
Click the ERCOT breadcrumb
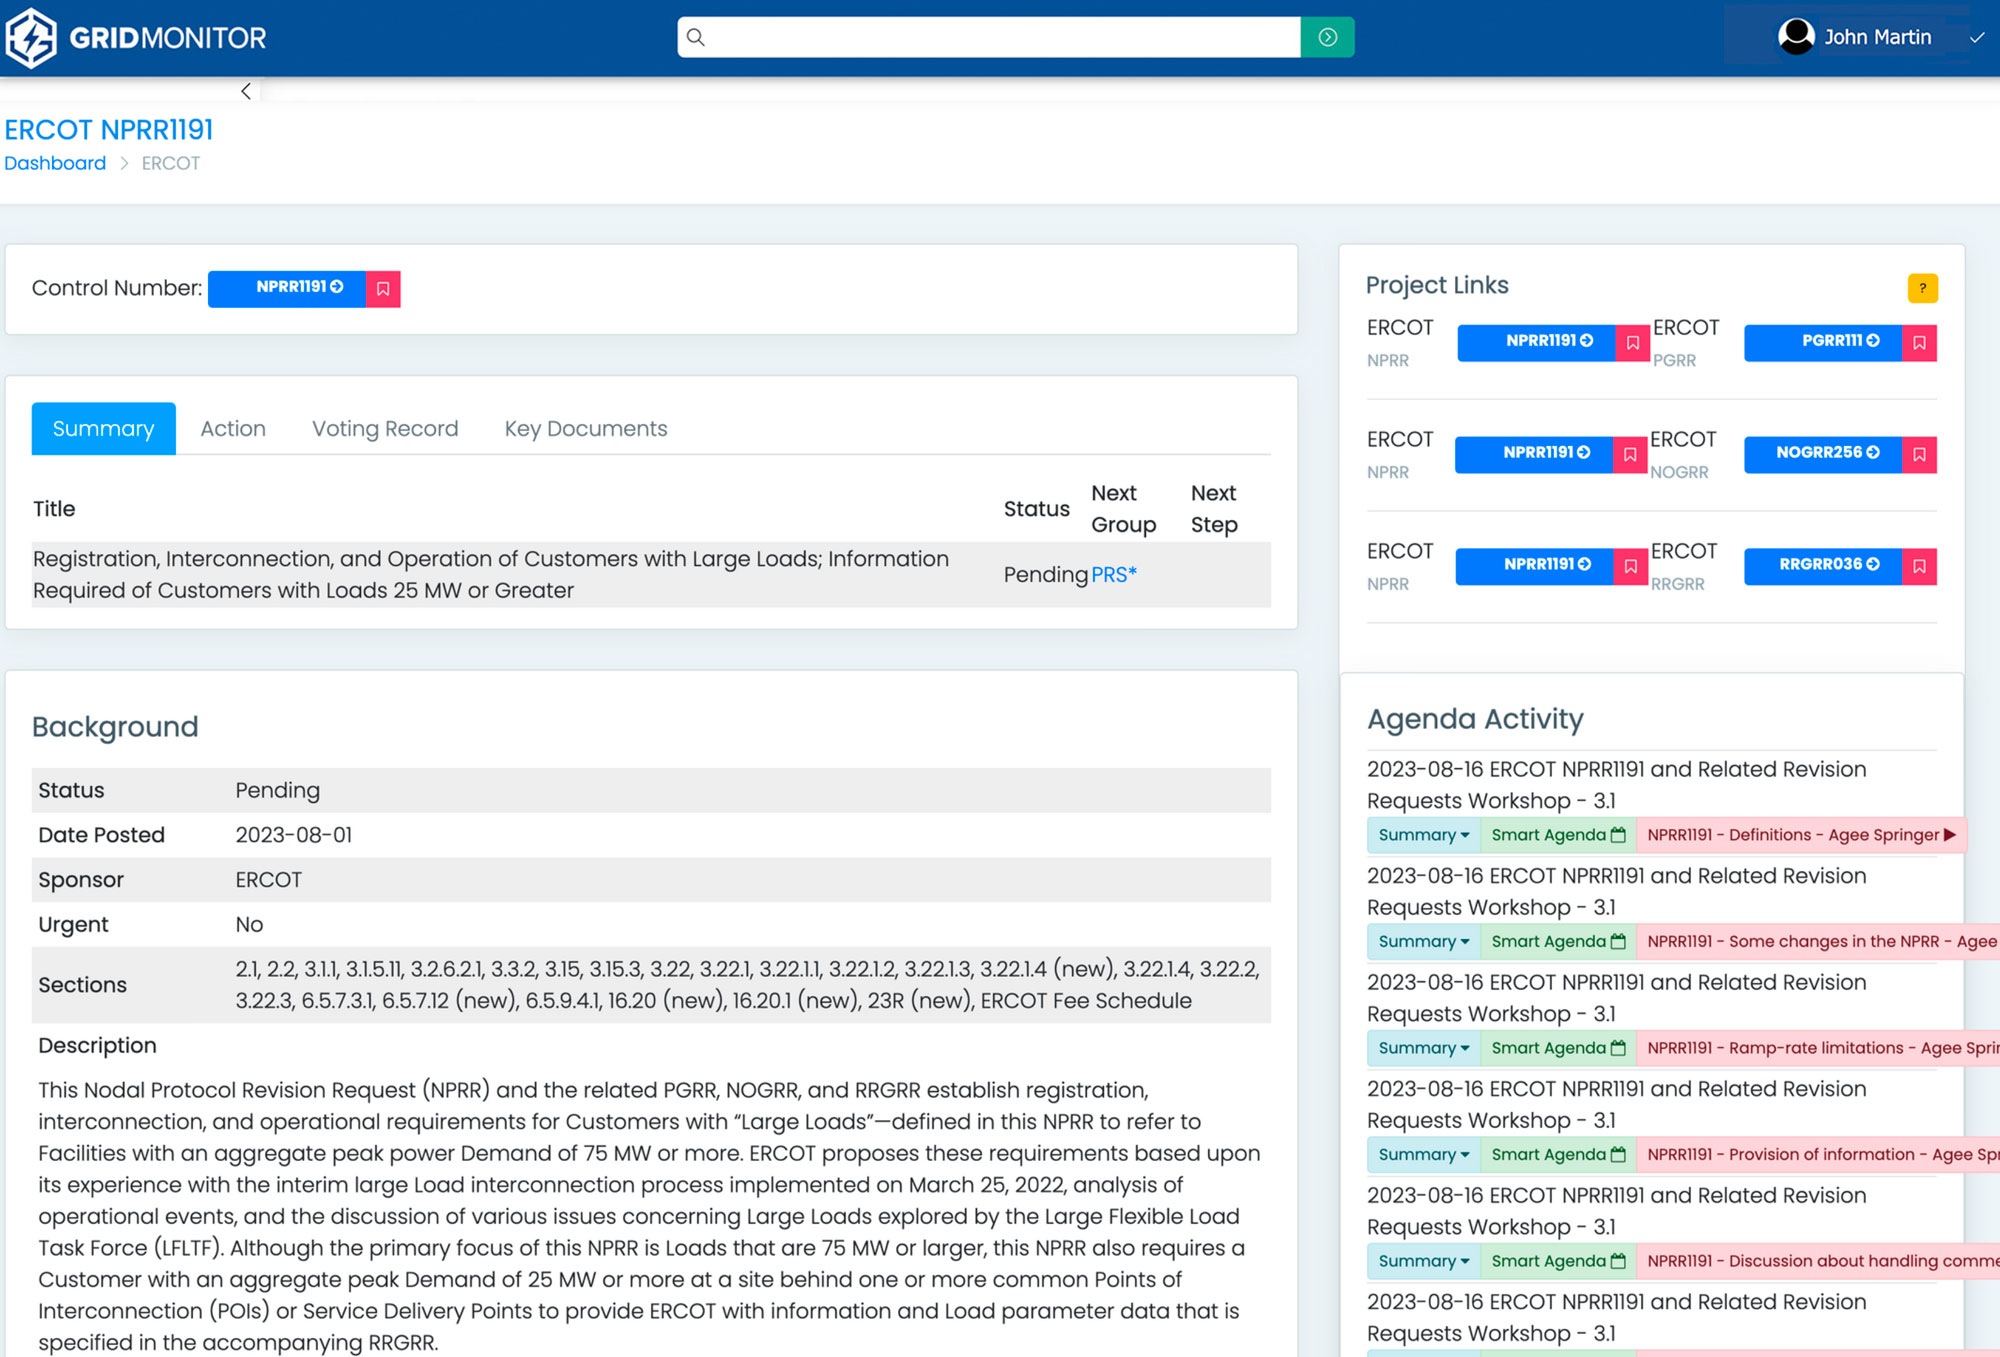pyautogui.click(x=171, y=163)
